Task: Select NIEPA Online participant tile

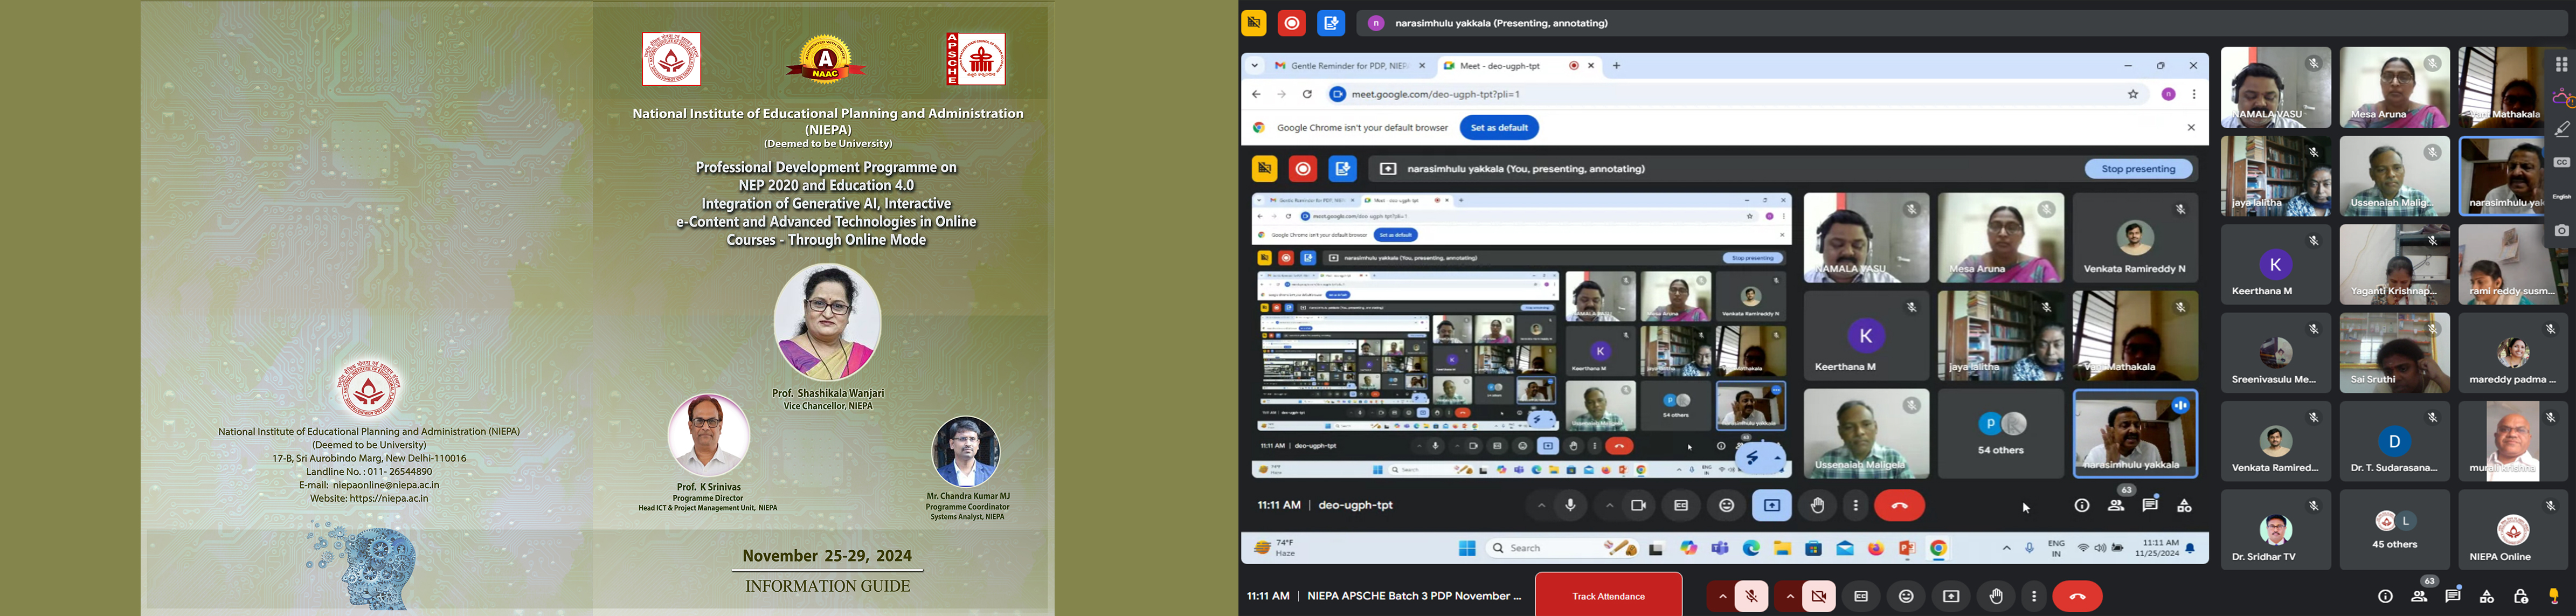Action: [x=2512, y=530]
